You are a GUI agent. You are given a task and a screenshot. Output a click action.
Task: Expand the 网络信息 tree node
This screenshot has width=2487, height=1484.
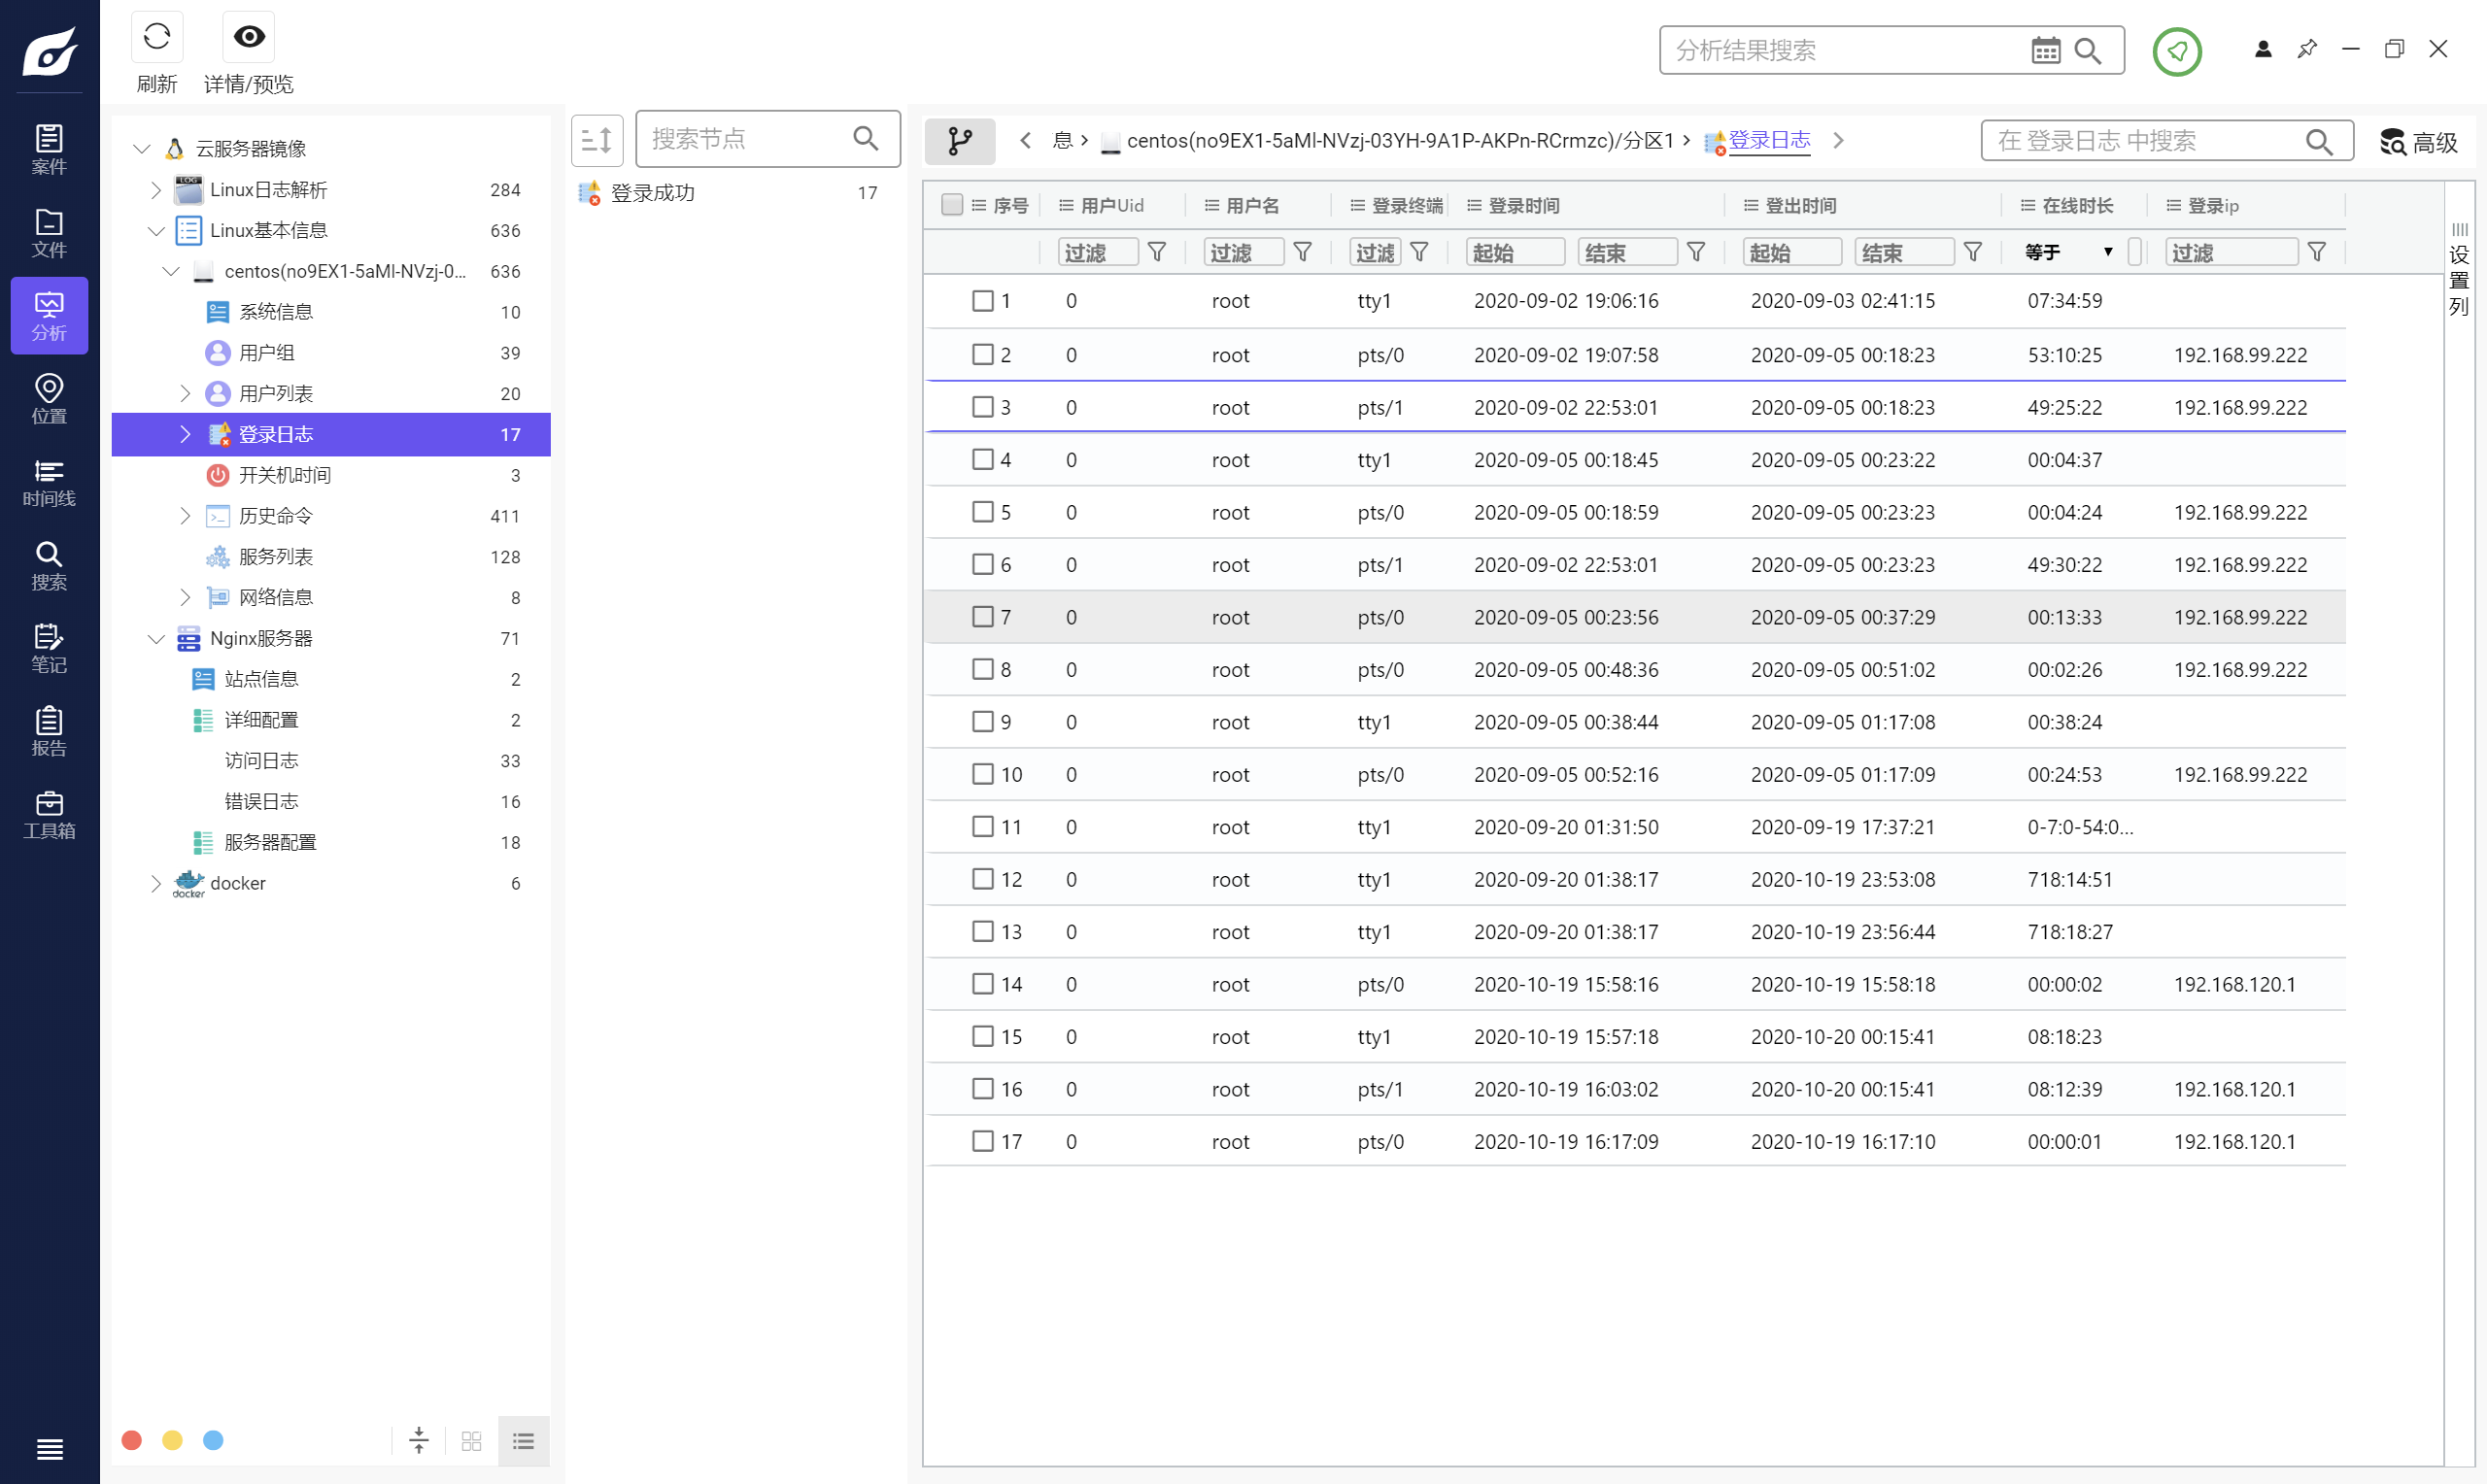(x=185, y=597)
